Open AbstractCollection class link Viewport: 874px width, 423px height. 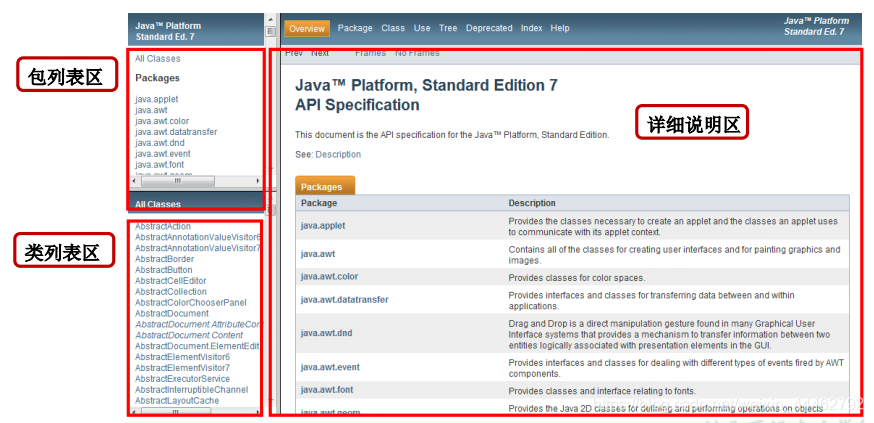coord(171,291)
